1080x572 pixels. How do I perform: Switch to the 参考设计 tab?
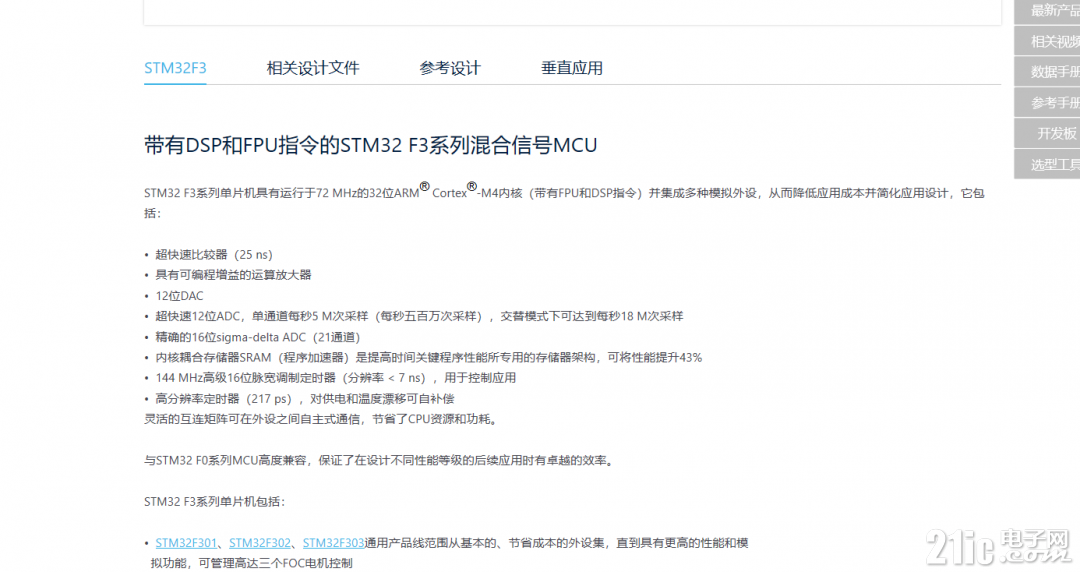pos(450,68)
